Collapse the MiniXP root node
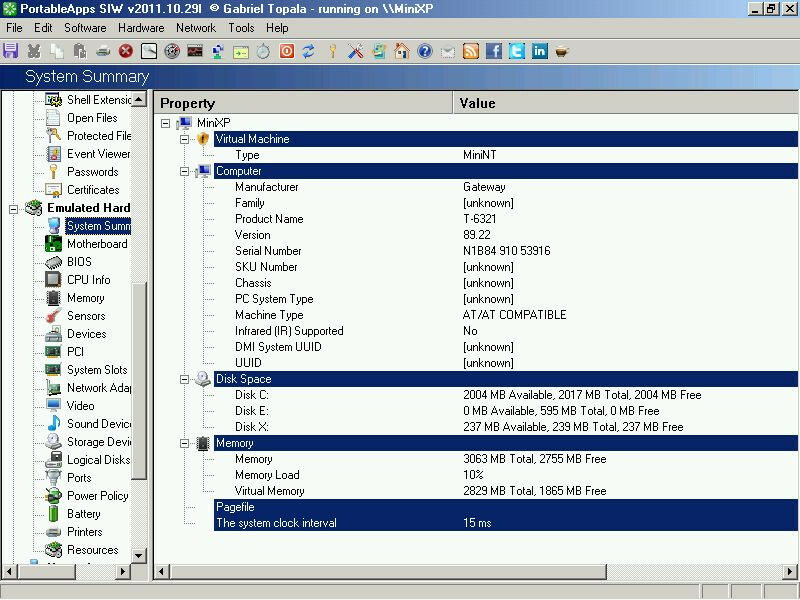800x600 pixels. [x=165, y=123]
